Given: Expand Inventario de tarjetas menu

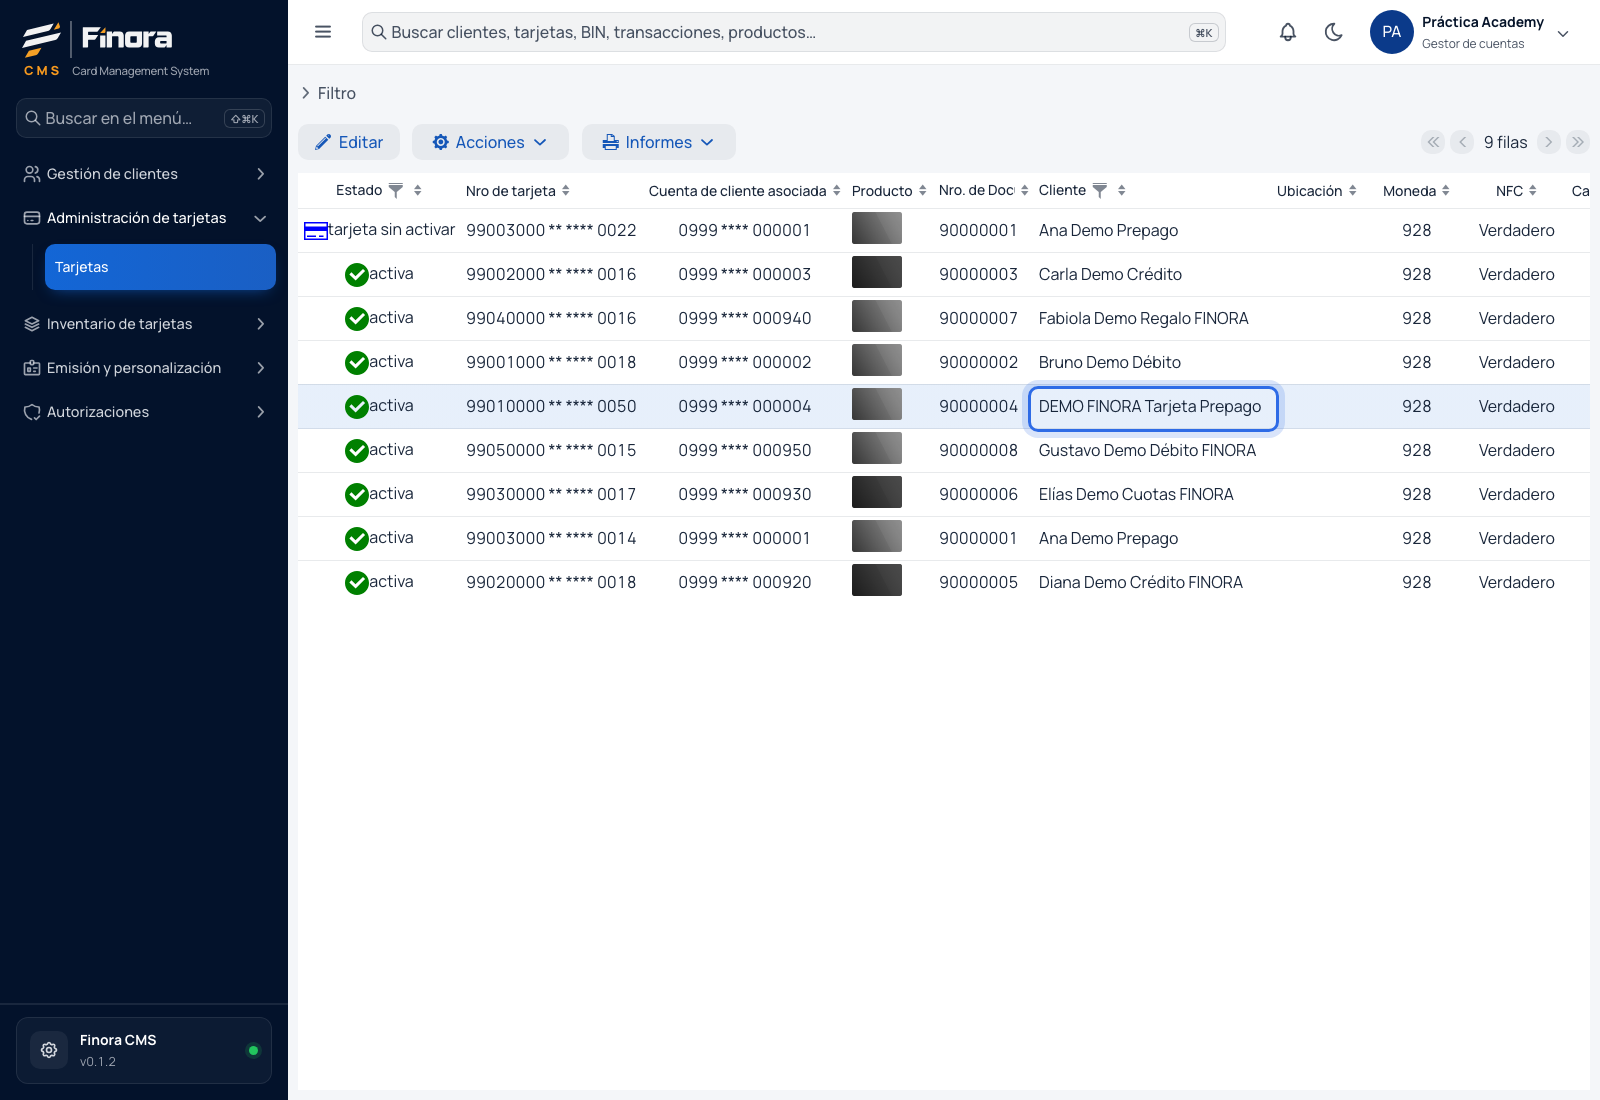Looking at the screenshot, I should 144,324.
